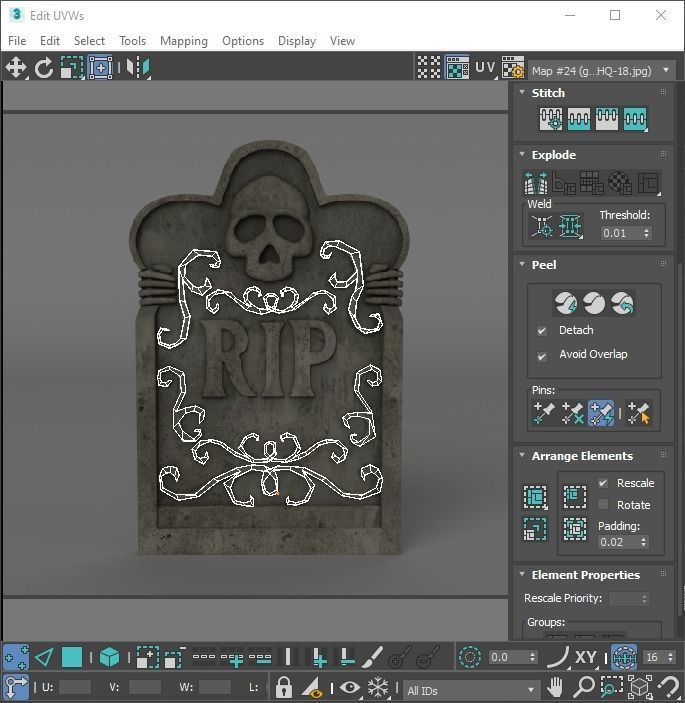
Task: Click the Zoom Region tool
Action: 611,686
